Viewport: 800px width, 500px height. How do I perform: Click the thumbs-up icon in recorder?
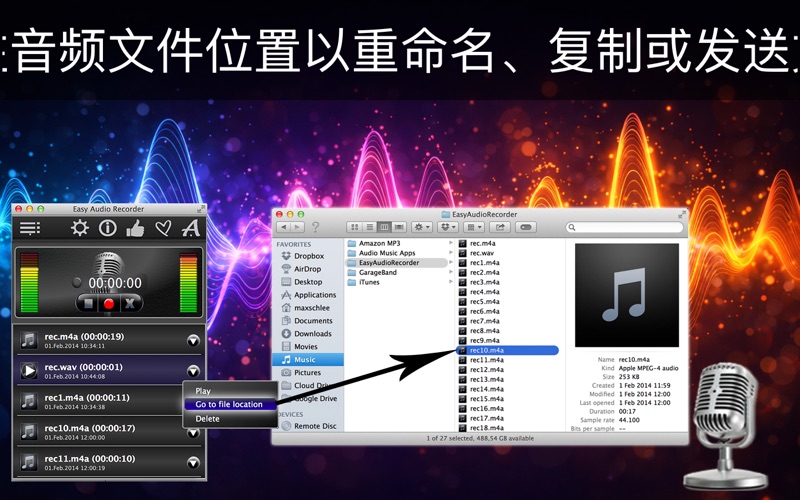coord(135,229)
